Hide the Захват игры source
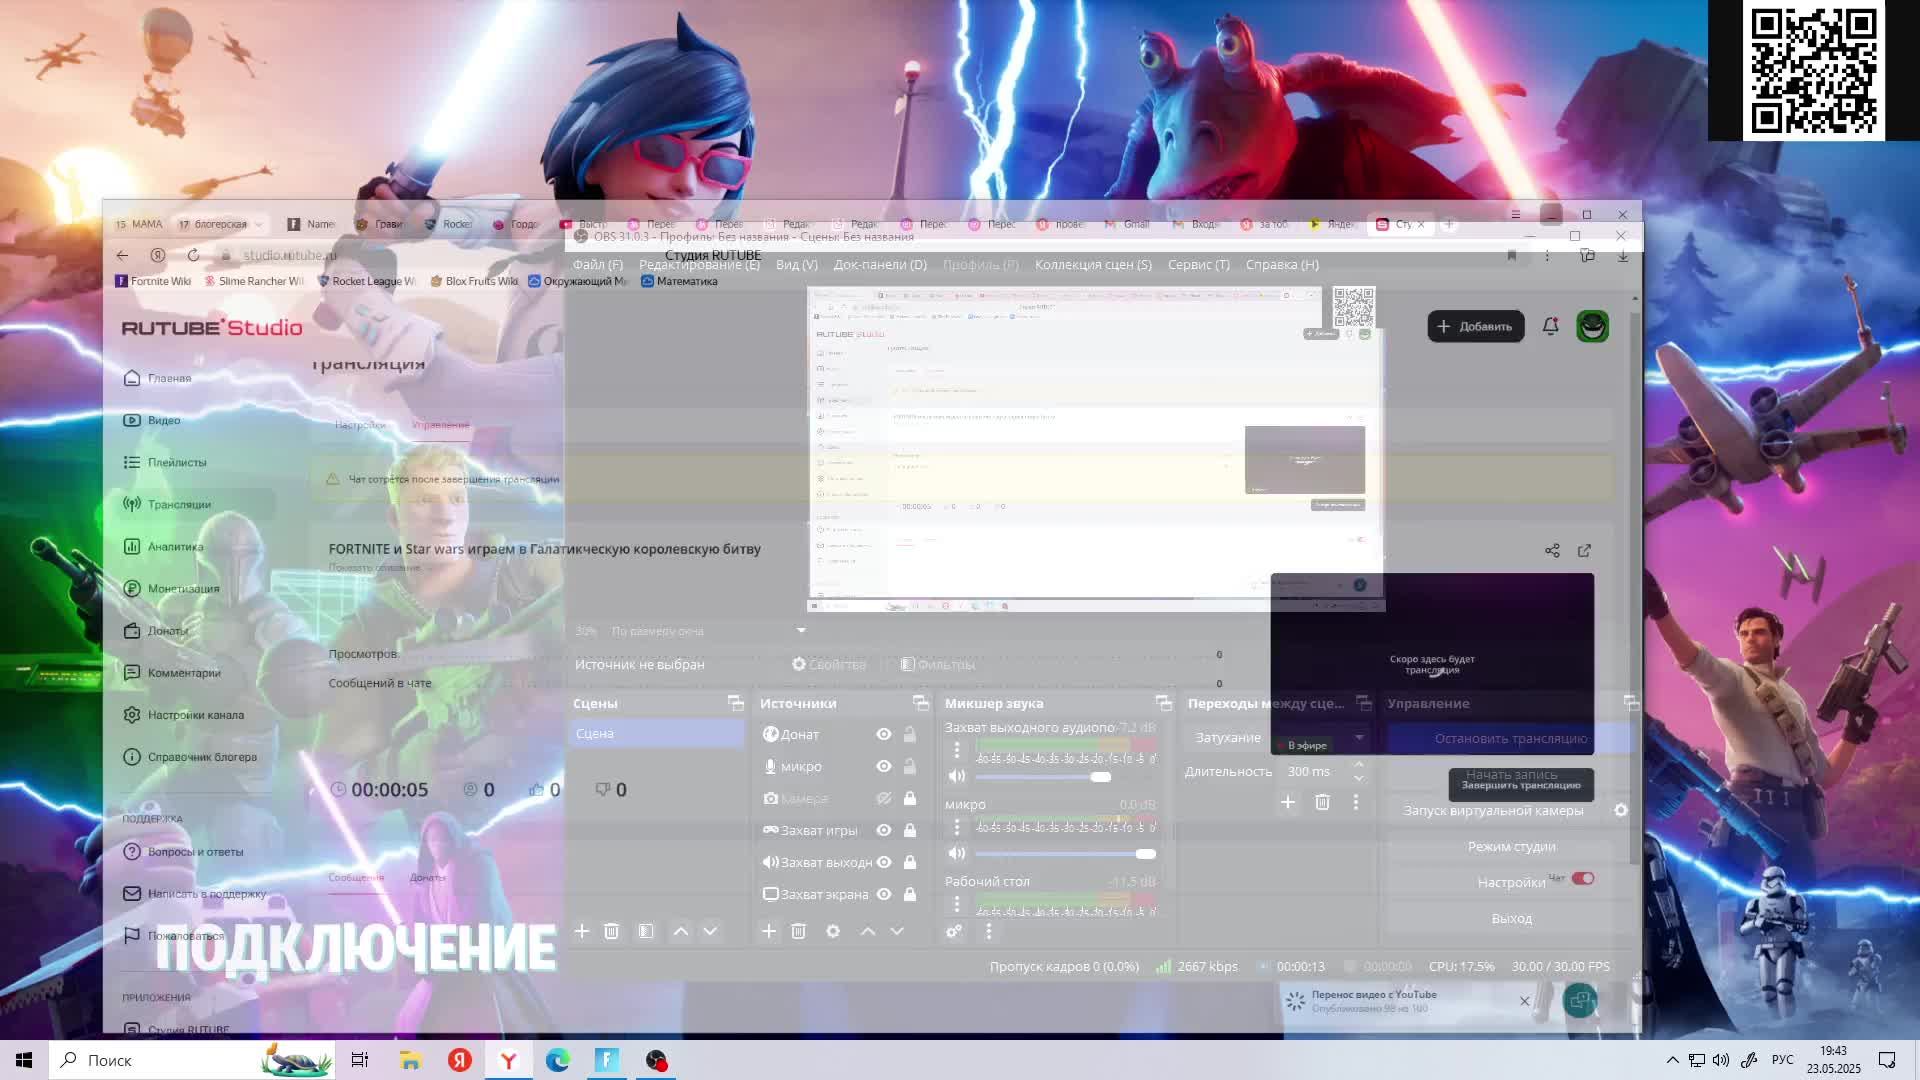This screenshot has width=1920, height=1080. 884,830
